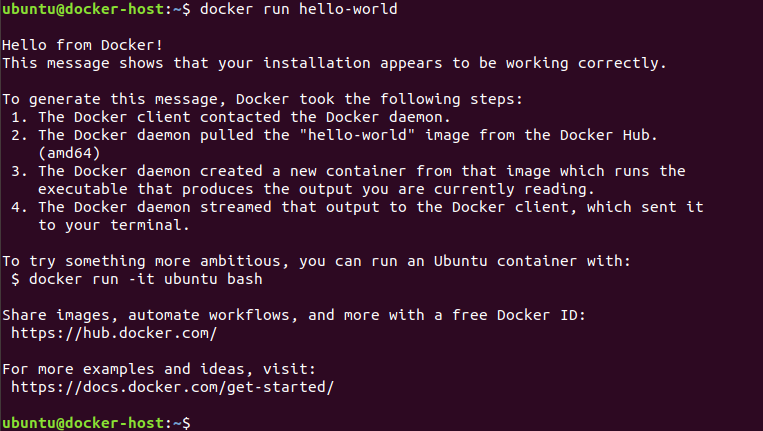Click step 4 about streamed output
The height and width of the screenshot is (431, 763).
(357, 207)
